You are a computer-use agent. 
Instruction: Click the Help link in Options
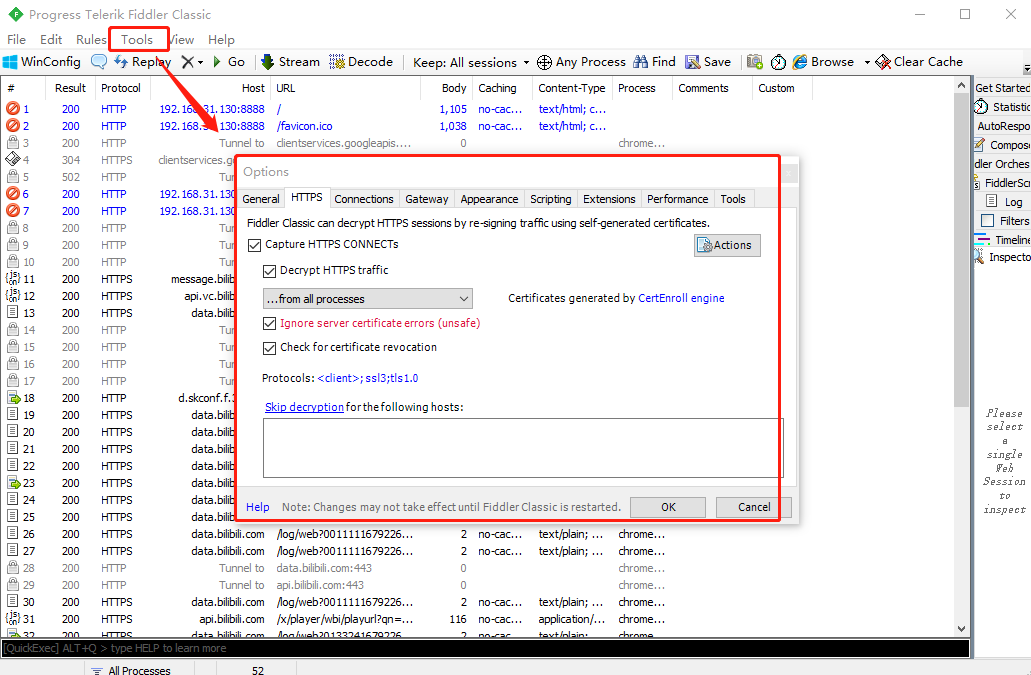258,507
